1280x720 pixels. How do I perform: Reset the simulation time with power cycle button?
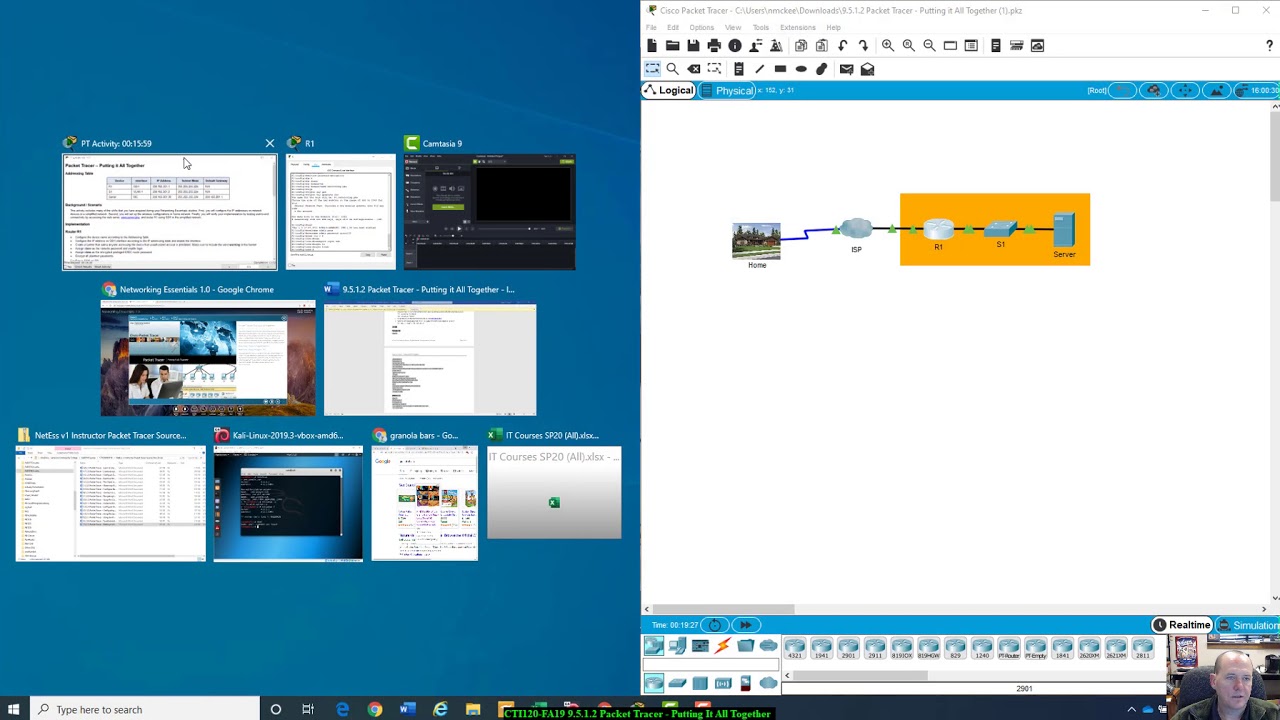[715, 625]
